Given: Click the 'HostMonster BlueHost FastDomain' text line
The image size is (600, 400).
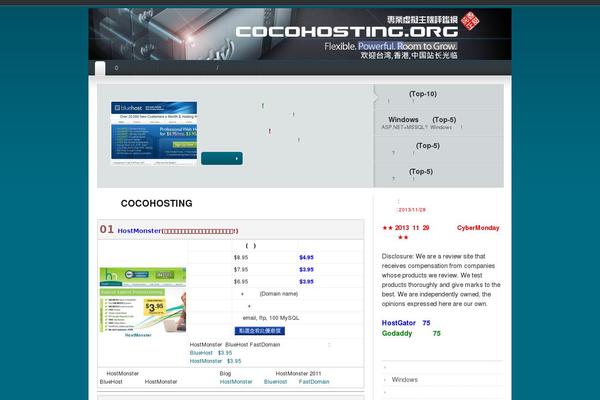Looking at the screenshot, I should [235, 344].
